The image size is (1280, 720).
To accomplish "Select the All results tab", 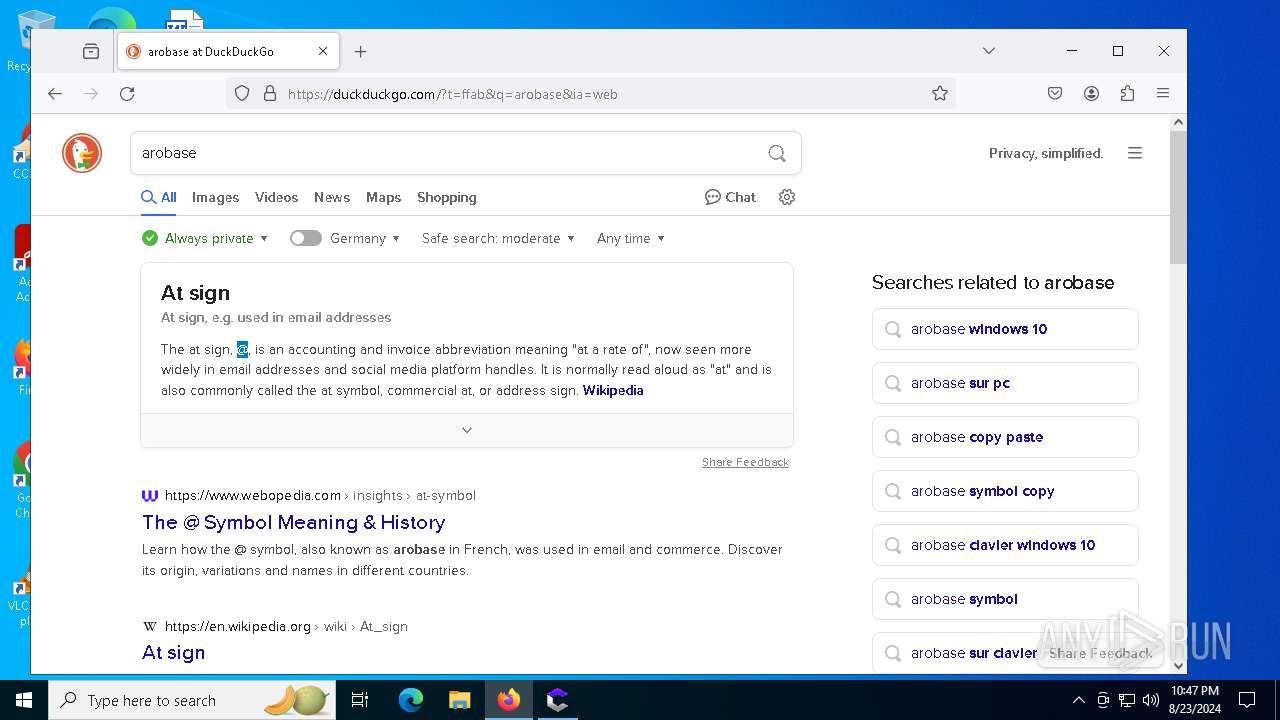I will pyautogui.click(x=159, y=197).
